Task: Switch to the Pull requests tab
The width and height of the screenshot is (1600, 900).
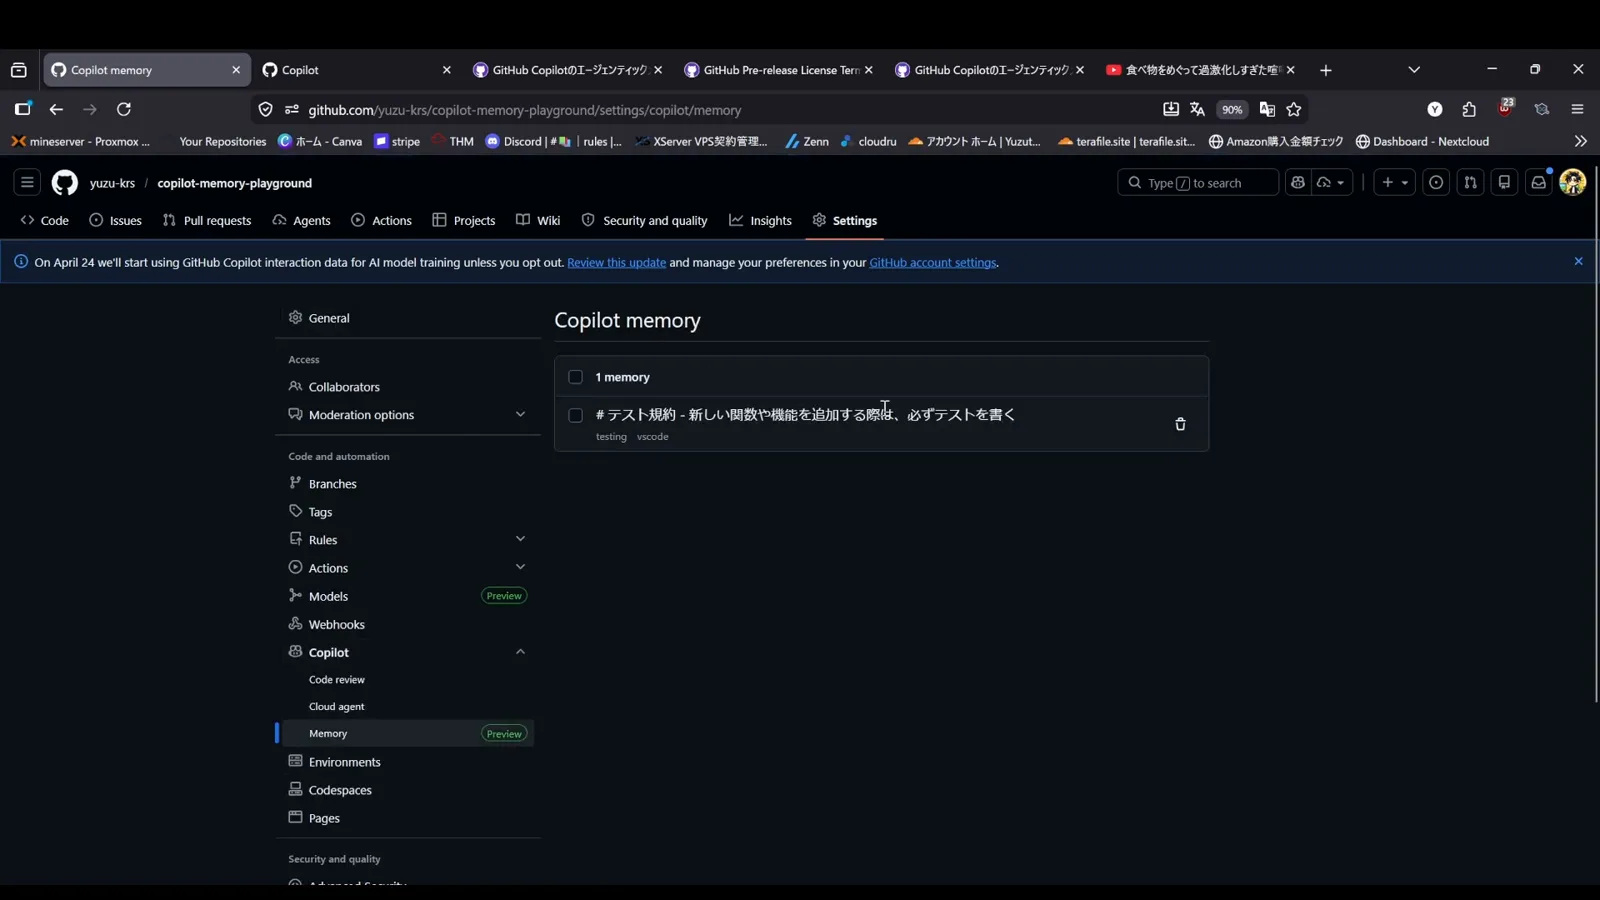Action: click(x=207, y=220)
